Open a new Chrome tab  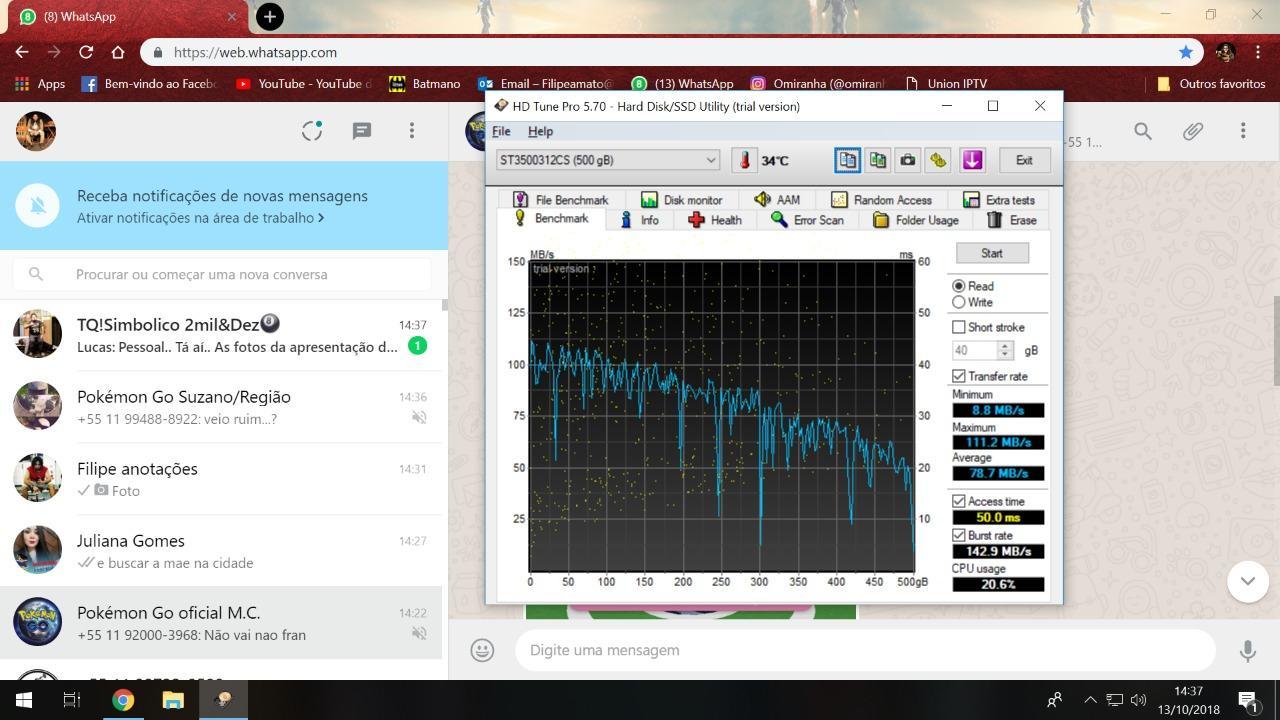tap(269, 16)
